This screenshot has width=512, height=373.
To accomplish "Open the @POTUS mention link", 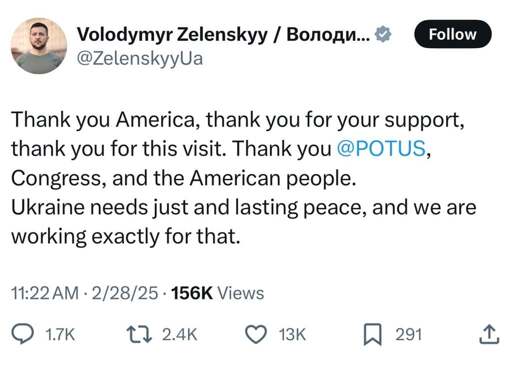I will 381,148.
